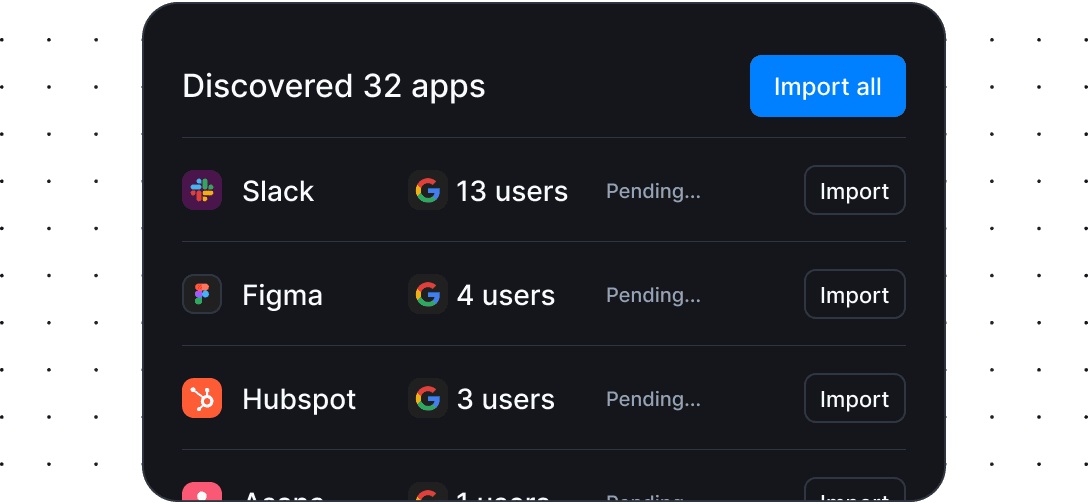Import the Figma app
The width and height of the screenshot is (1088, 504).
click(x=854, y=295)
